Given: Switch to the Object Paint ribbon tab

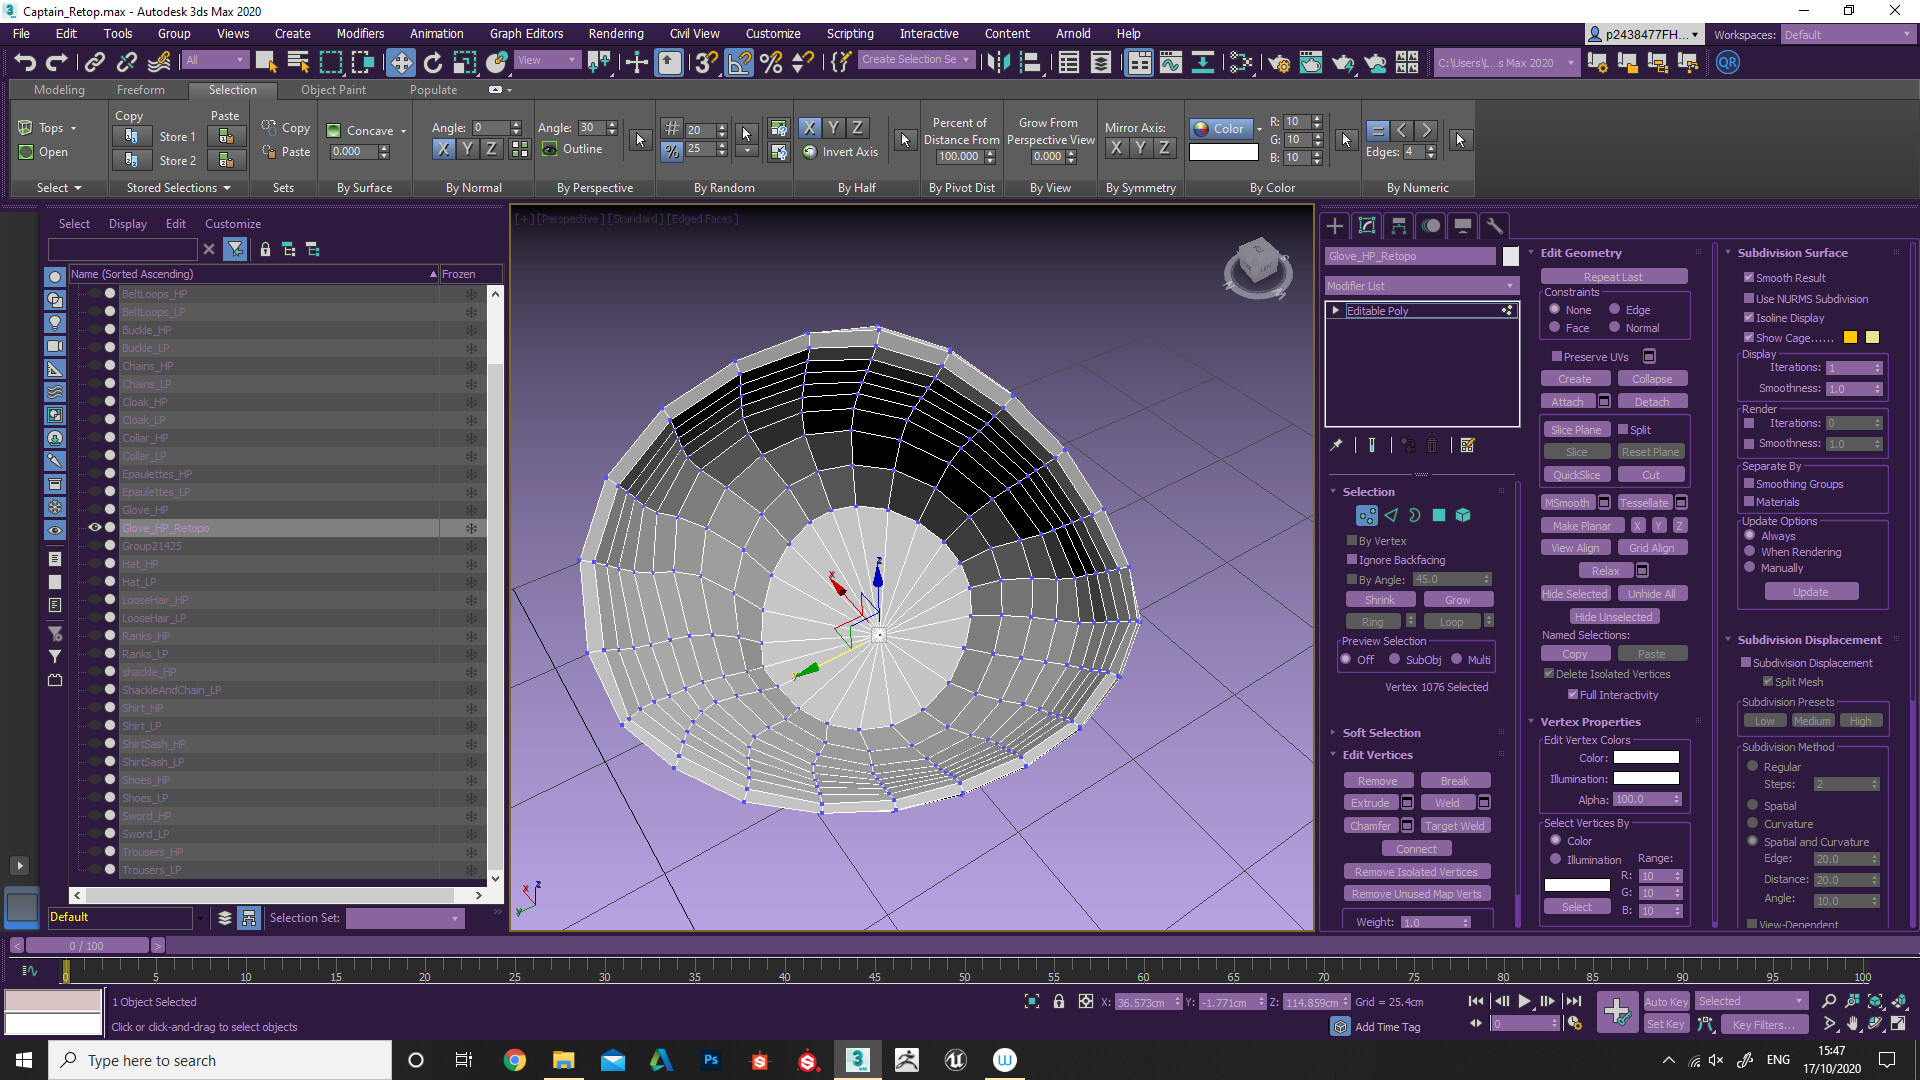Looking at the screenshot, I should click(333, 90).
